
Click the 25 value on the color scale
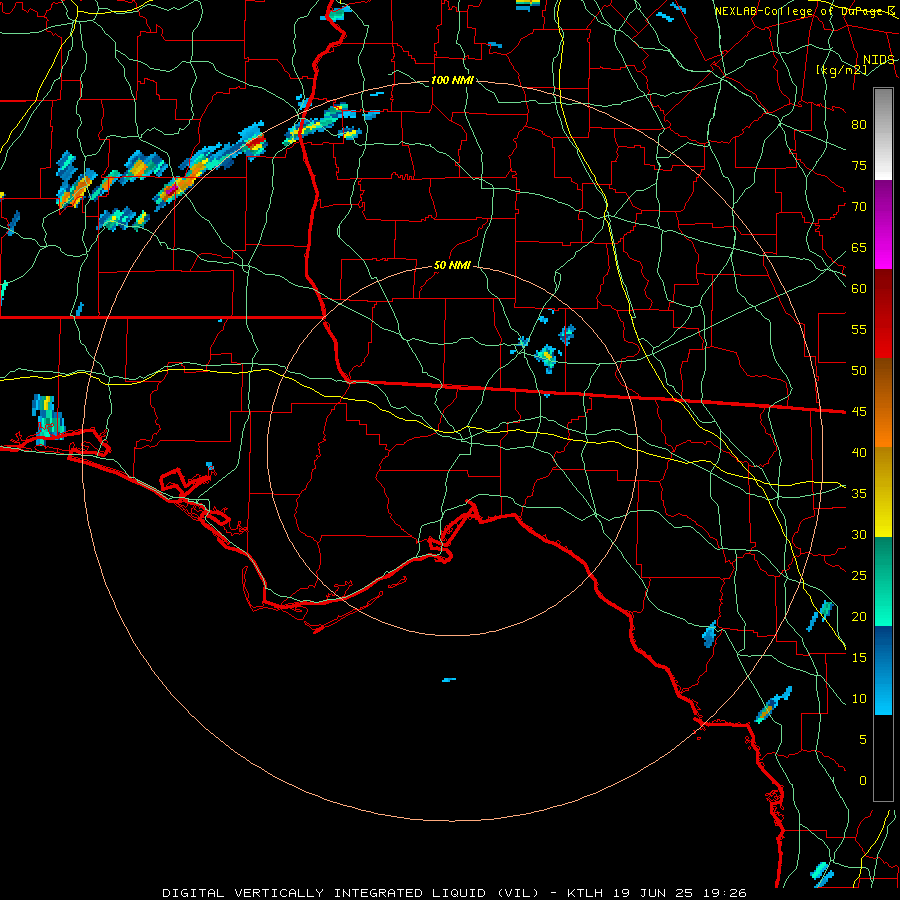[859, 576]
